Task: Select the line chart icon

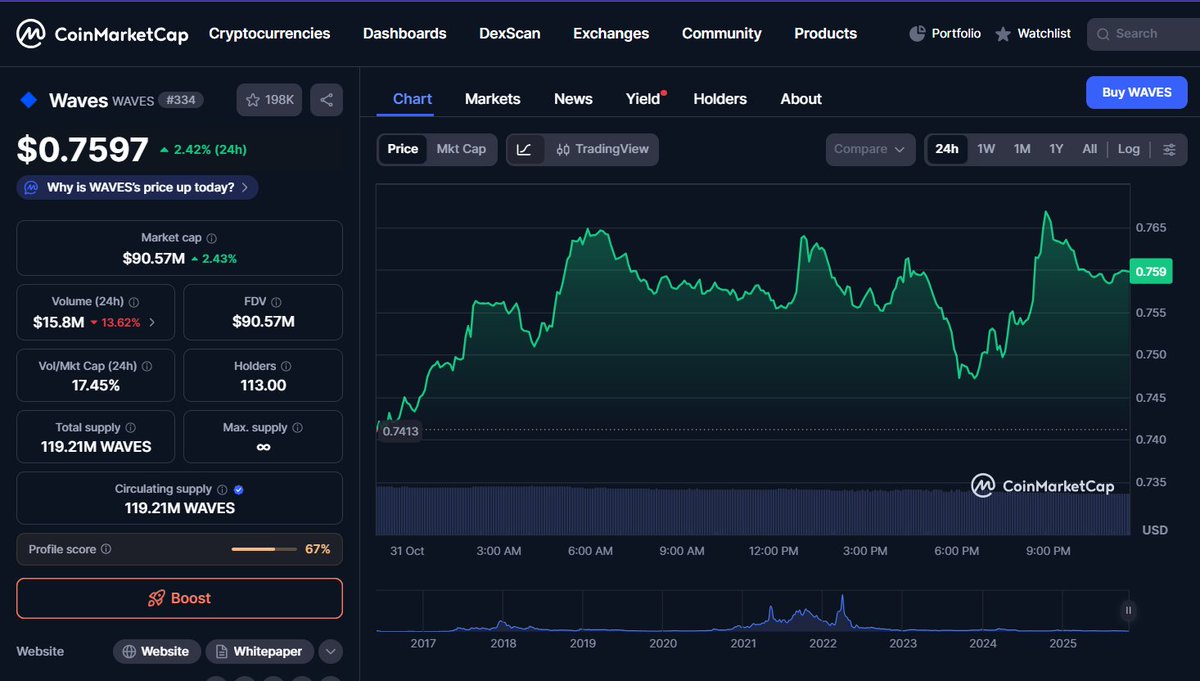Action: pyautogui.click(x=525, y=149)
